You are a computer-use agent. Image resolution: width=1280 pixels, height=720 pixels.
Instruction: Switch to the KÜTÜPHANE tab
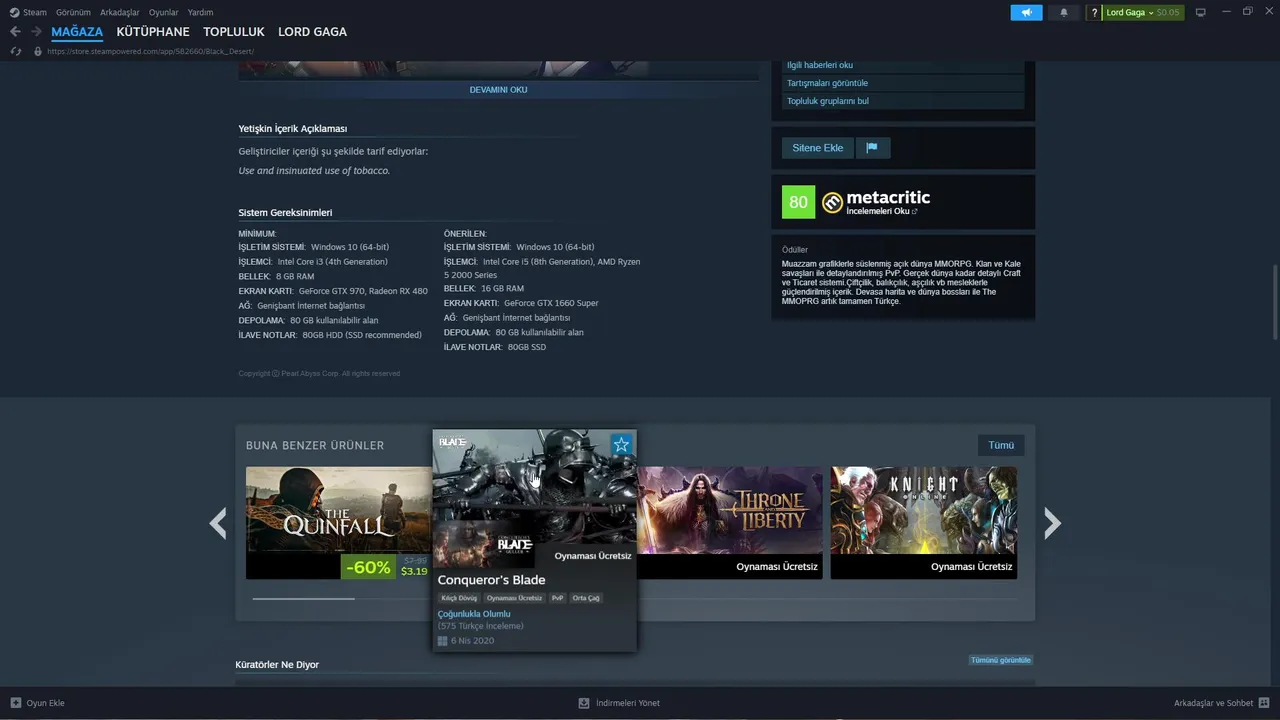point(153,32)
